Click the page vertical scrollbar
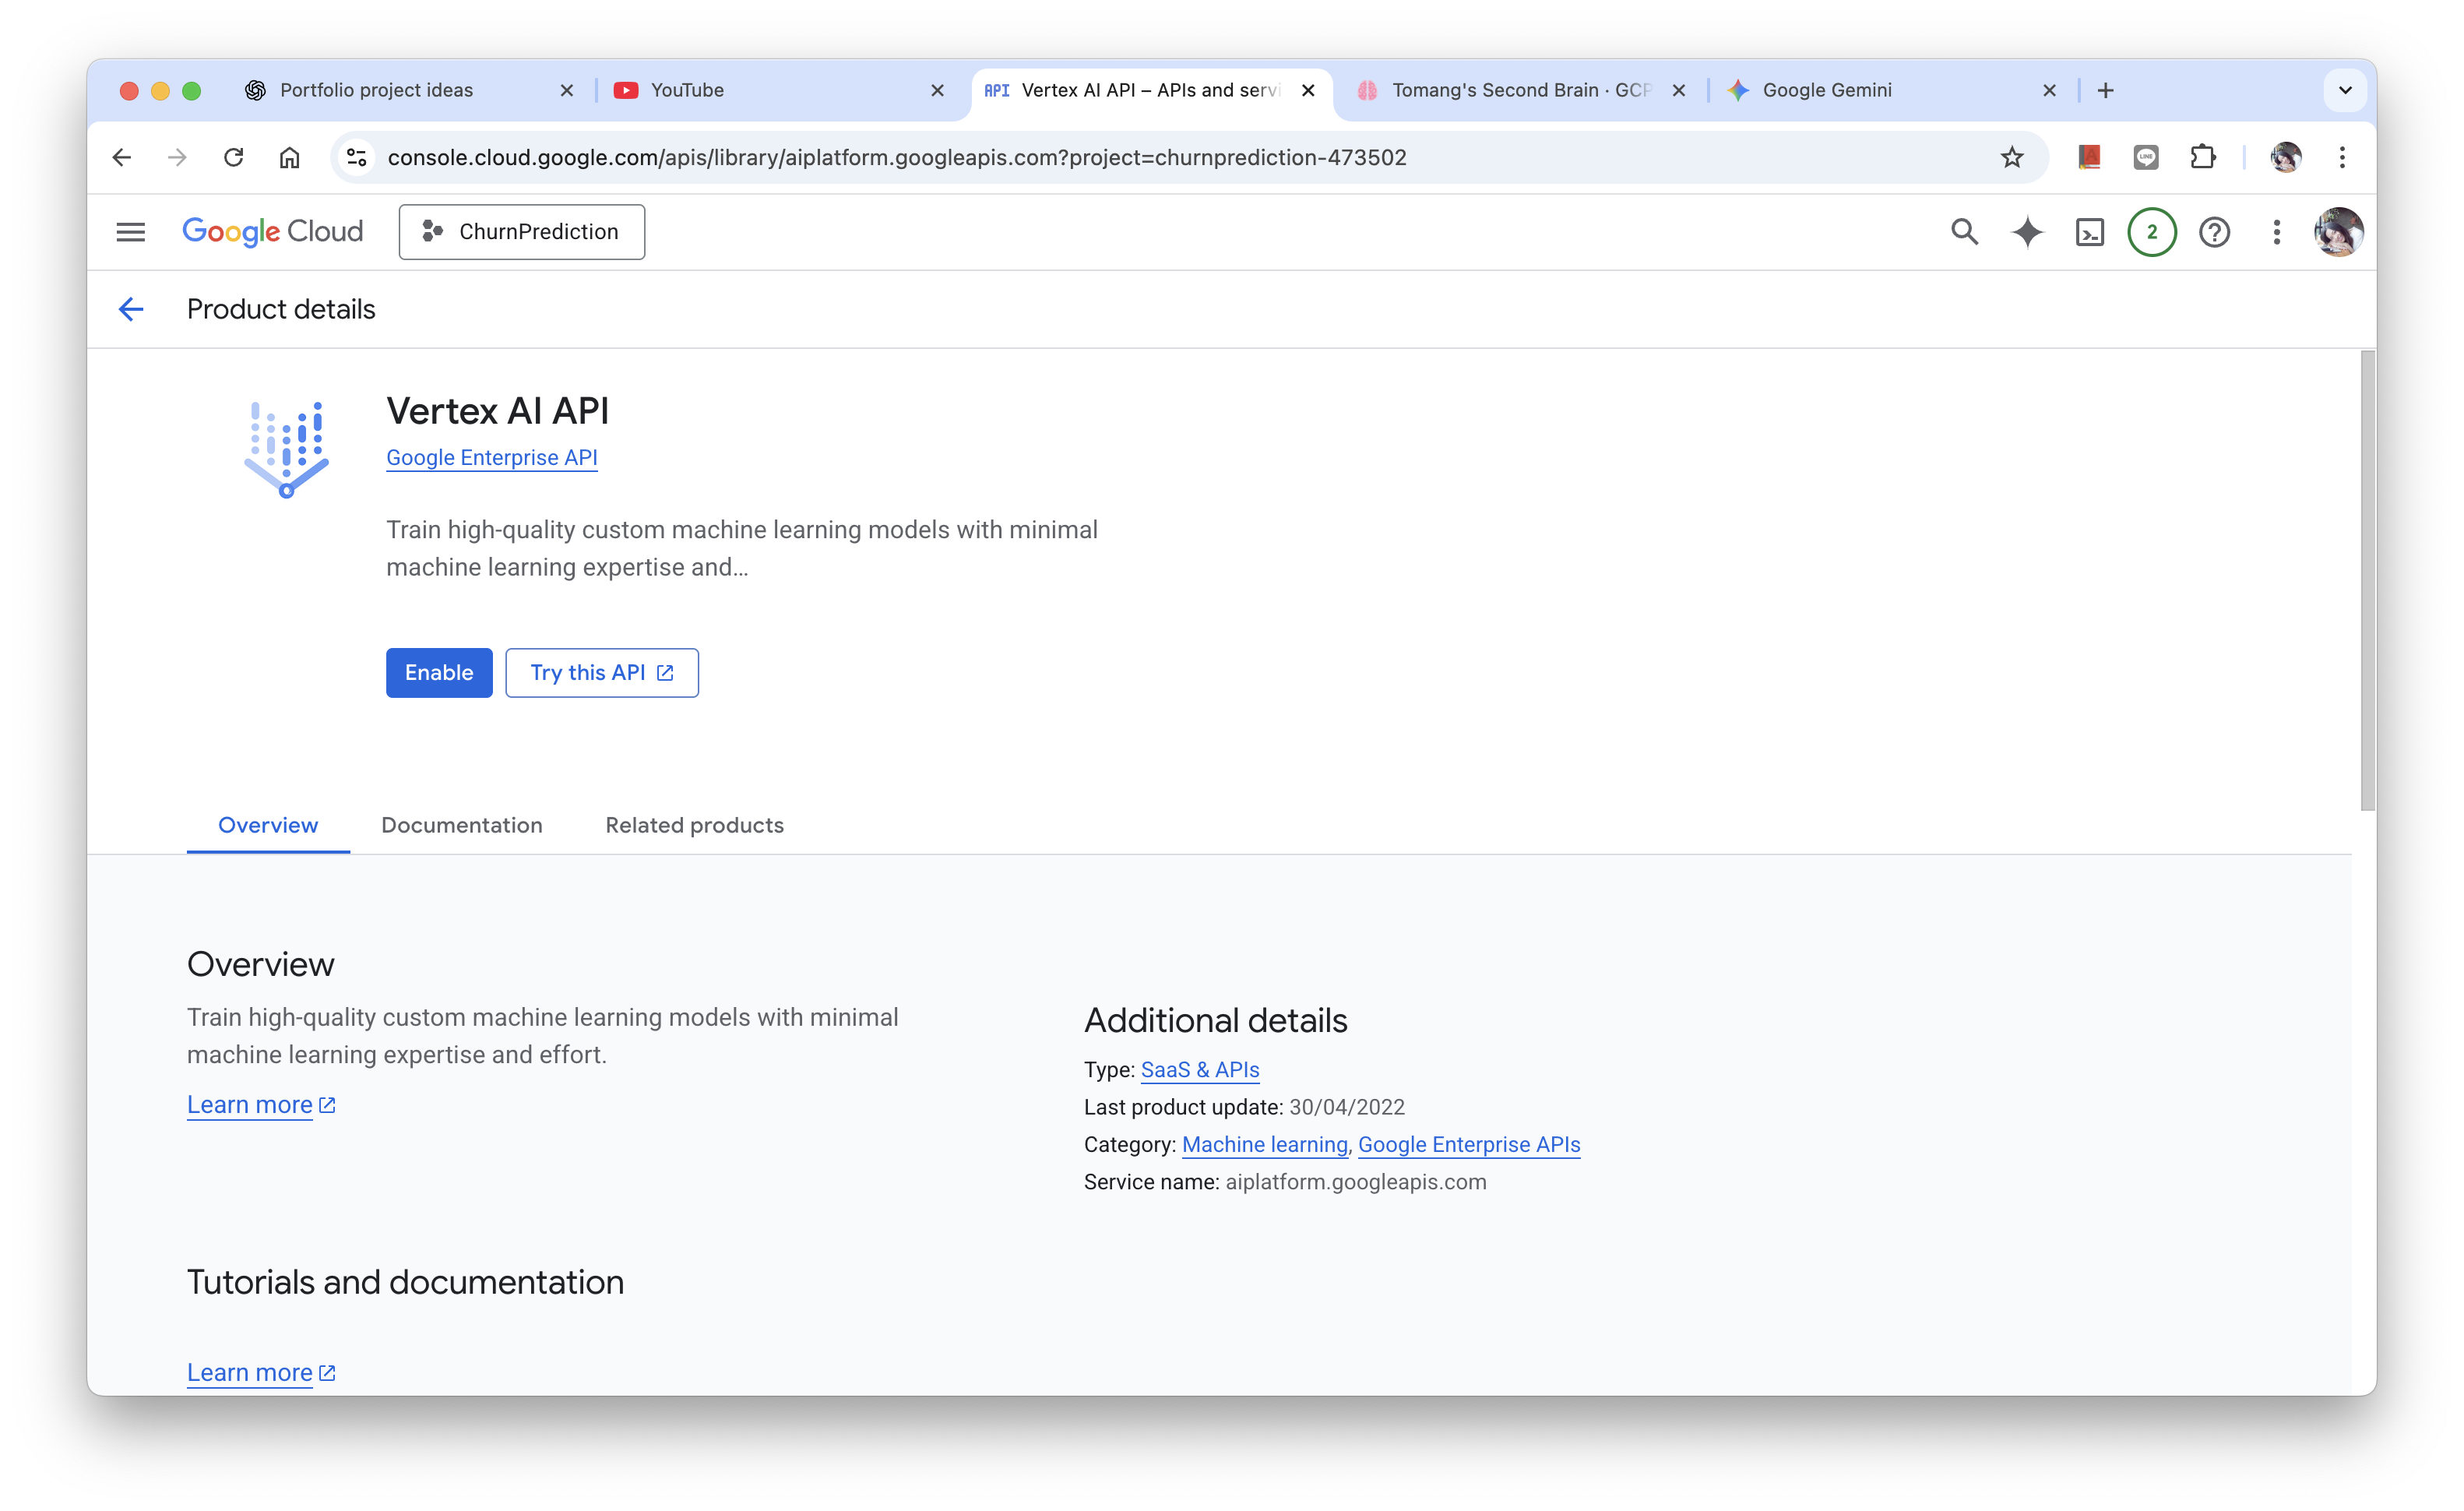Viewport: 2464px width, 1511px height. click(x=2367, y=580)
